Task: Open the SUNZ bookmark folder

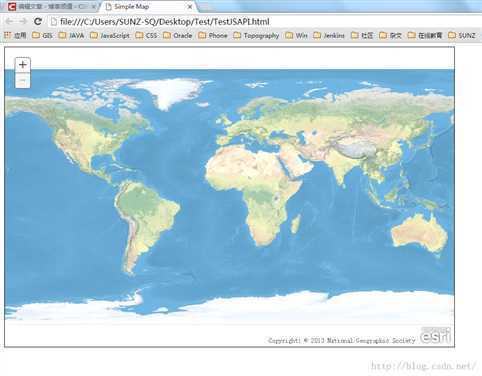Action: click(x=462, y=35)
